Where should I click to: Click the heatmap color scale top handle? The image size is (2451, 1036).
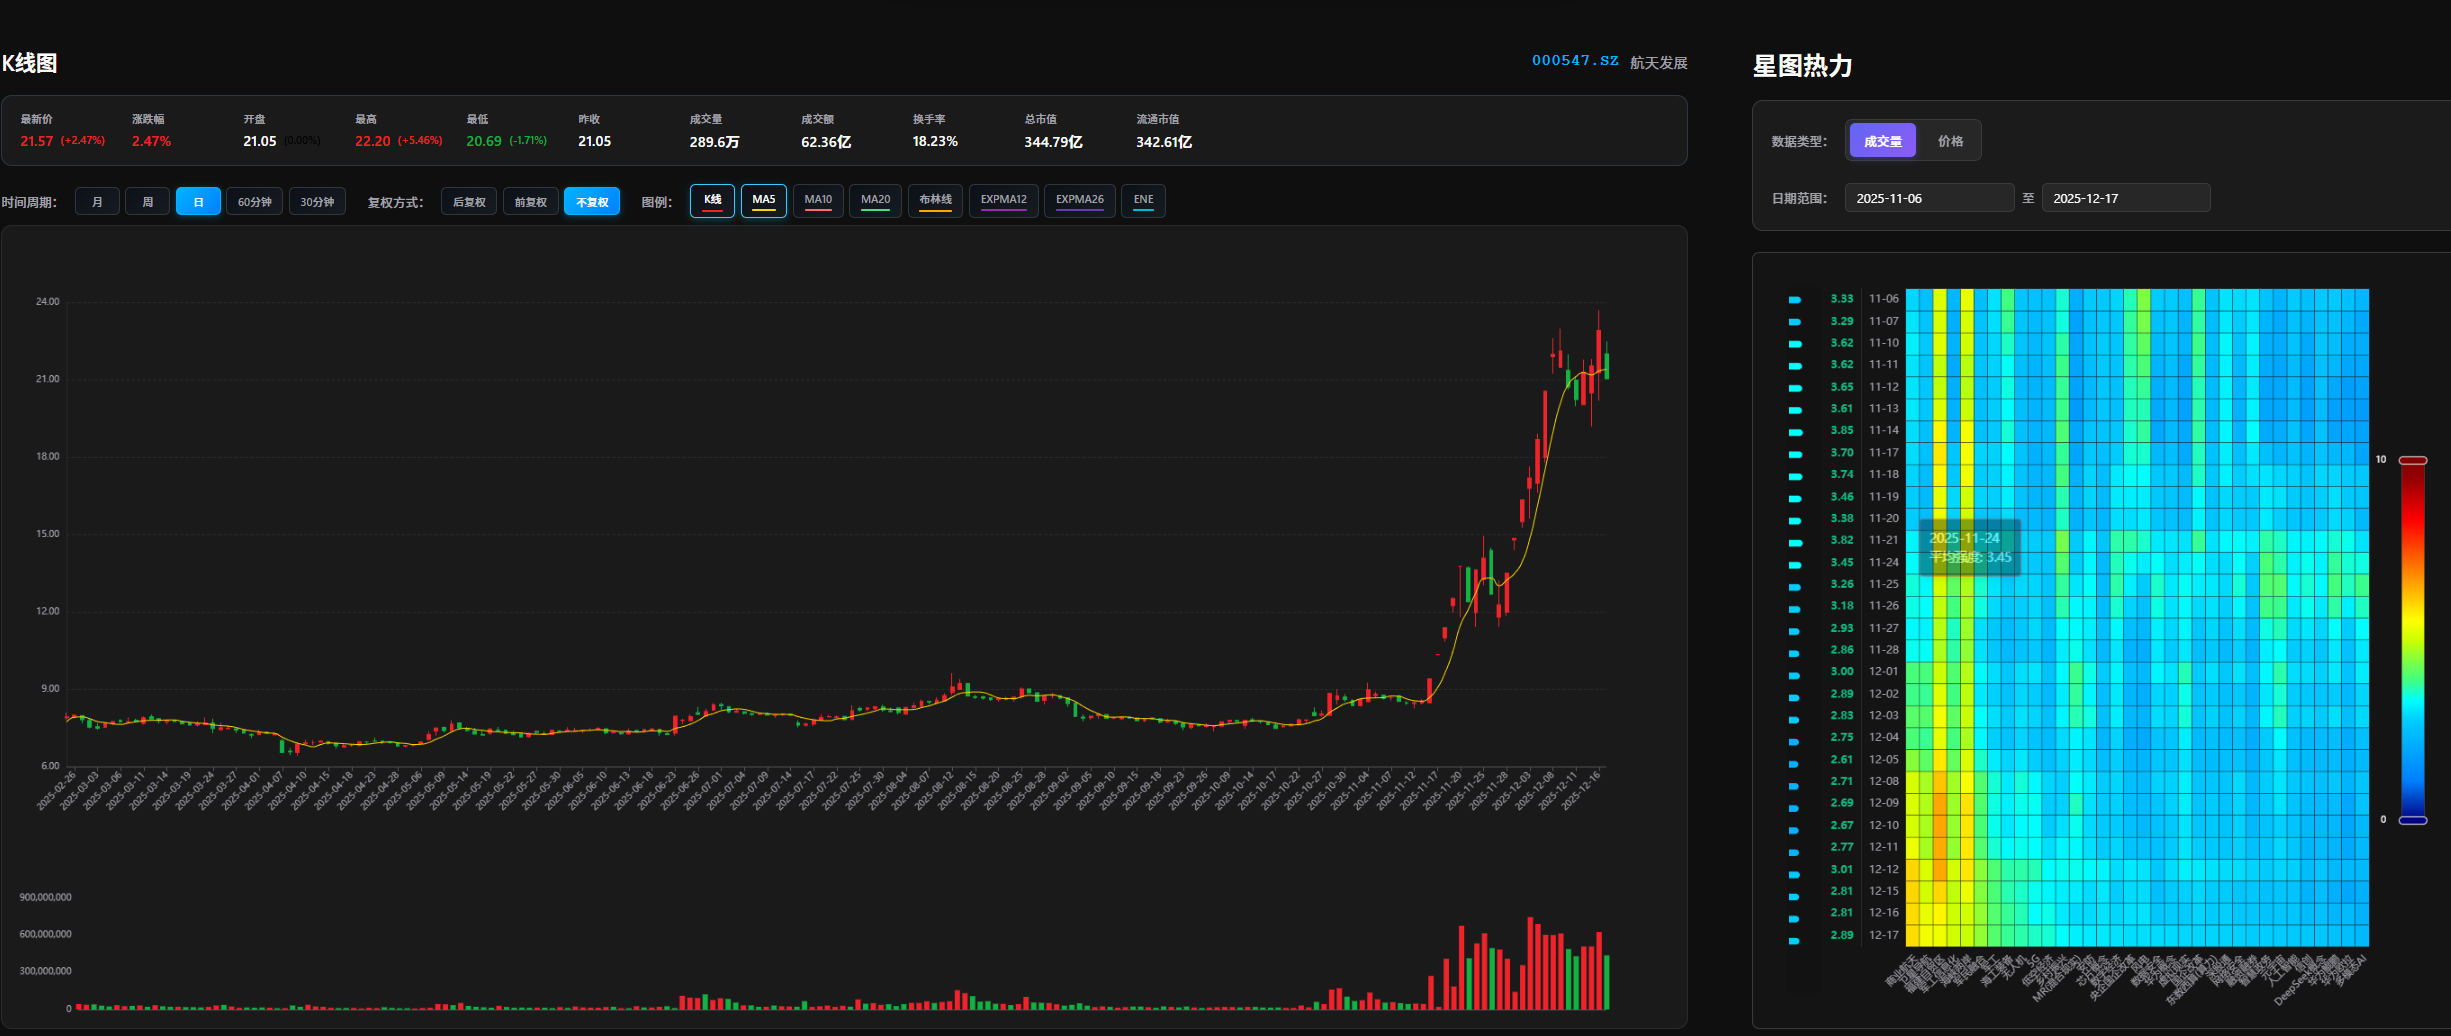2413,460
